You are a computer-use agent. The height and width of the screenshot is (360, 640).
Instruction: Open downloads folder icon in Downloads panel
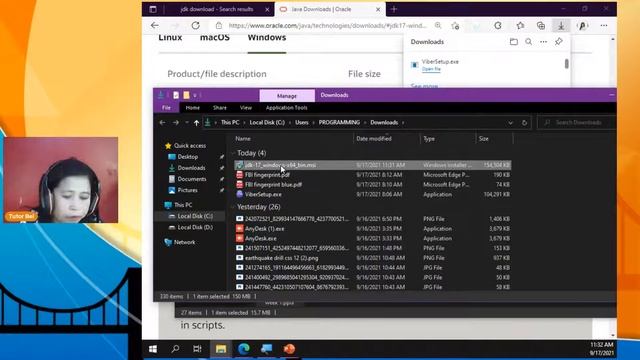pos(513,42)
